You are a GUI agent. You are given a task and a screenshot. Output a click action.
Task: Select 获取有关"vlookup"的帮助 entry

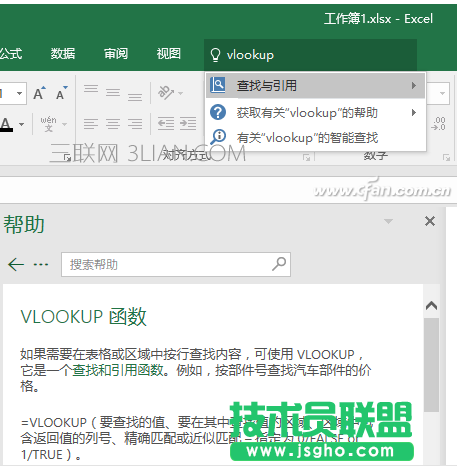tap(315, 113)
